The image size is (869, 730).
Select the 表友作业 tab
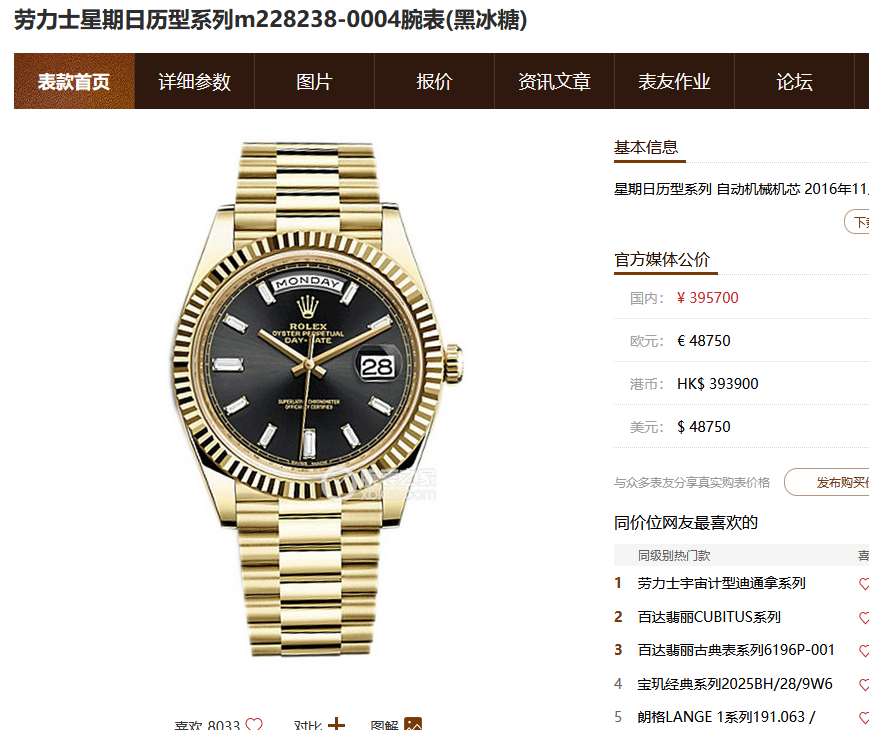click(674, 81)
